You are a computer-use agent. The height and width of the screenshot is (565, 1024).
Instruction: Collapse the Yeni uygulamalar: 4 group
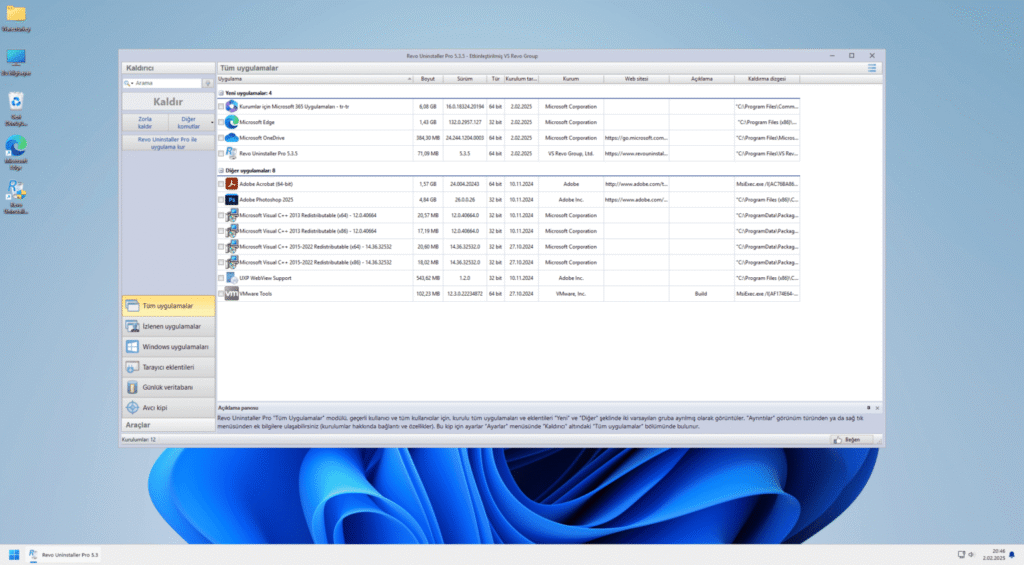(x=221, y=93)
